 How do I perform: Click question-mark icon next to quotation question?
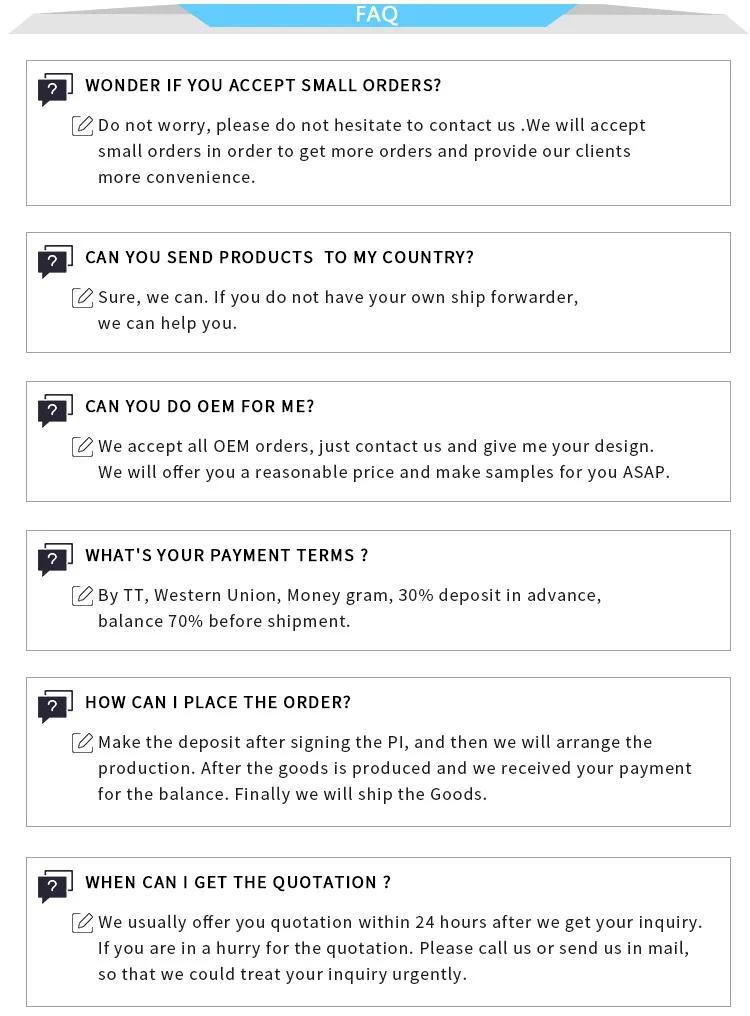pos(55,887)
